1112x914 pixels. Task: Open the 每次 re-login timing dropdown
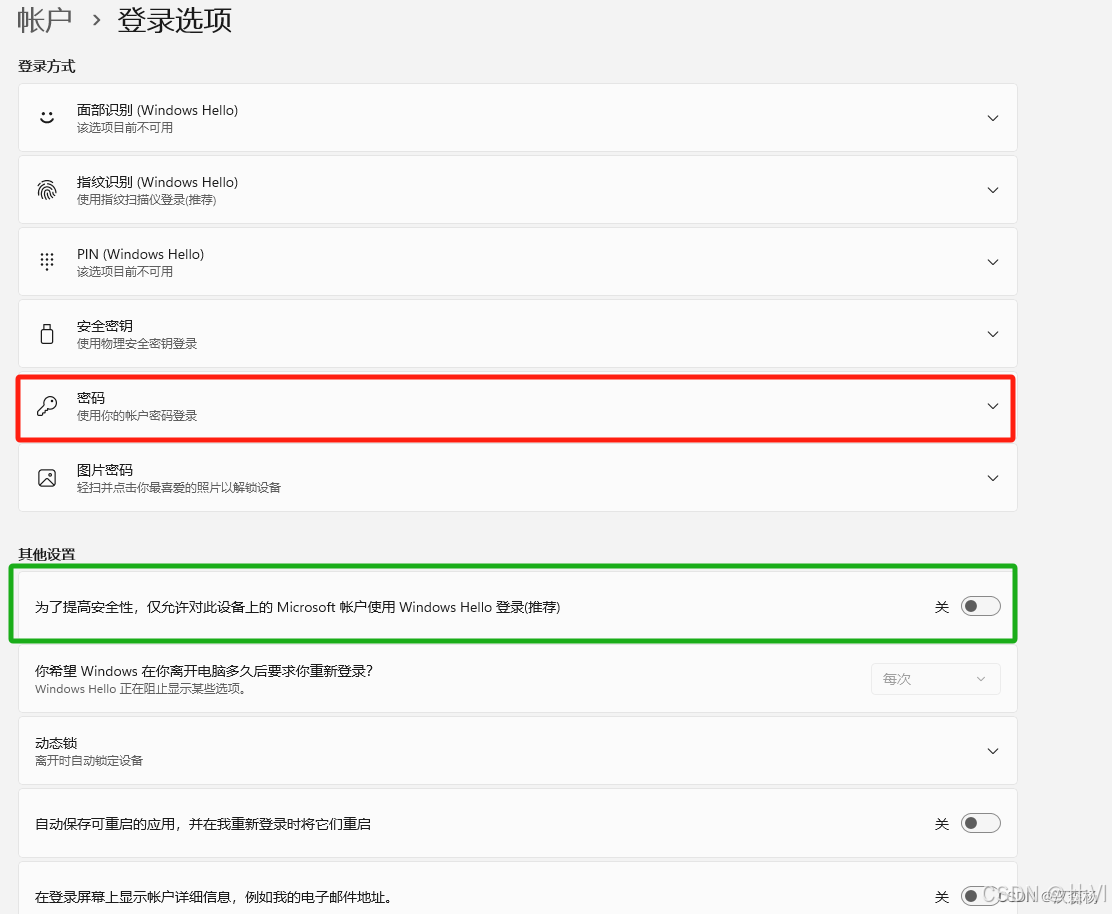(935, 679)
